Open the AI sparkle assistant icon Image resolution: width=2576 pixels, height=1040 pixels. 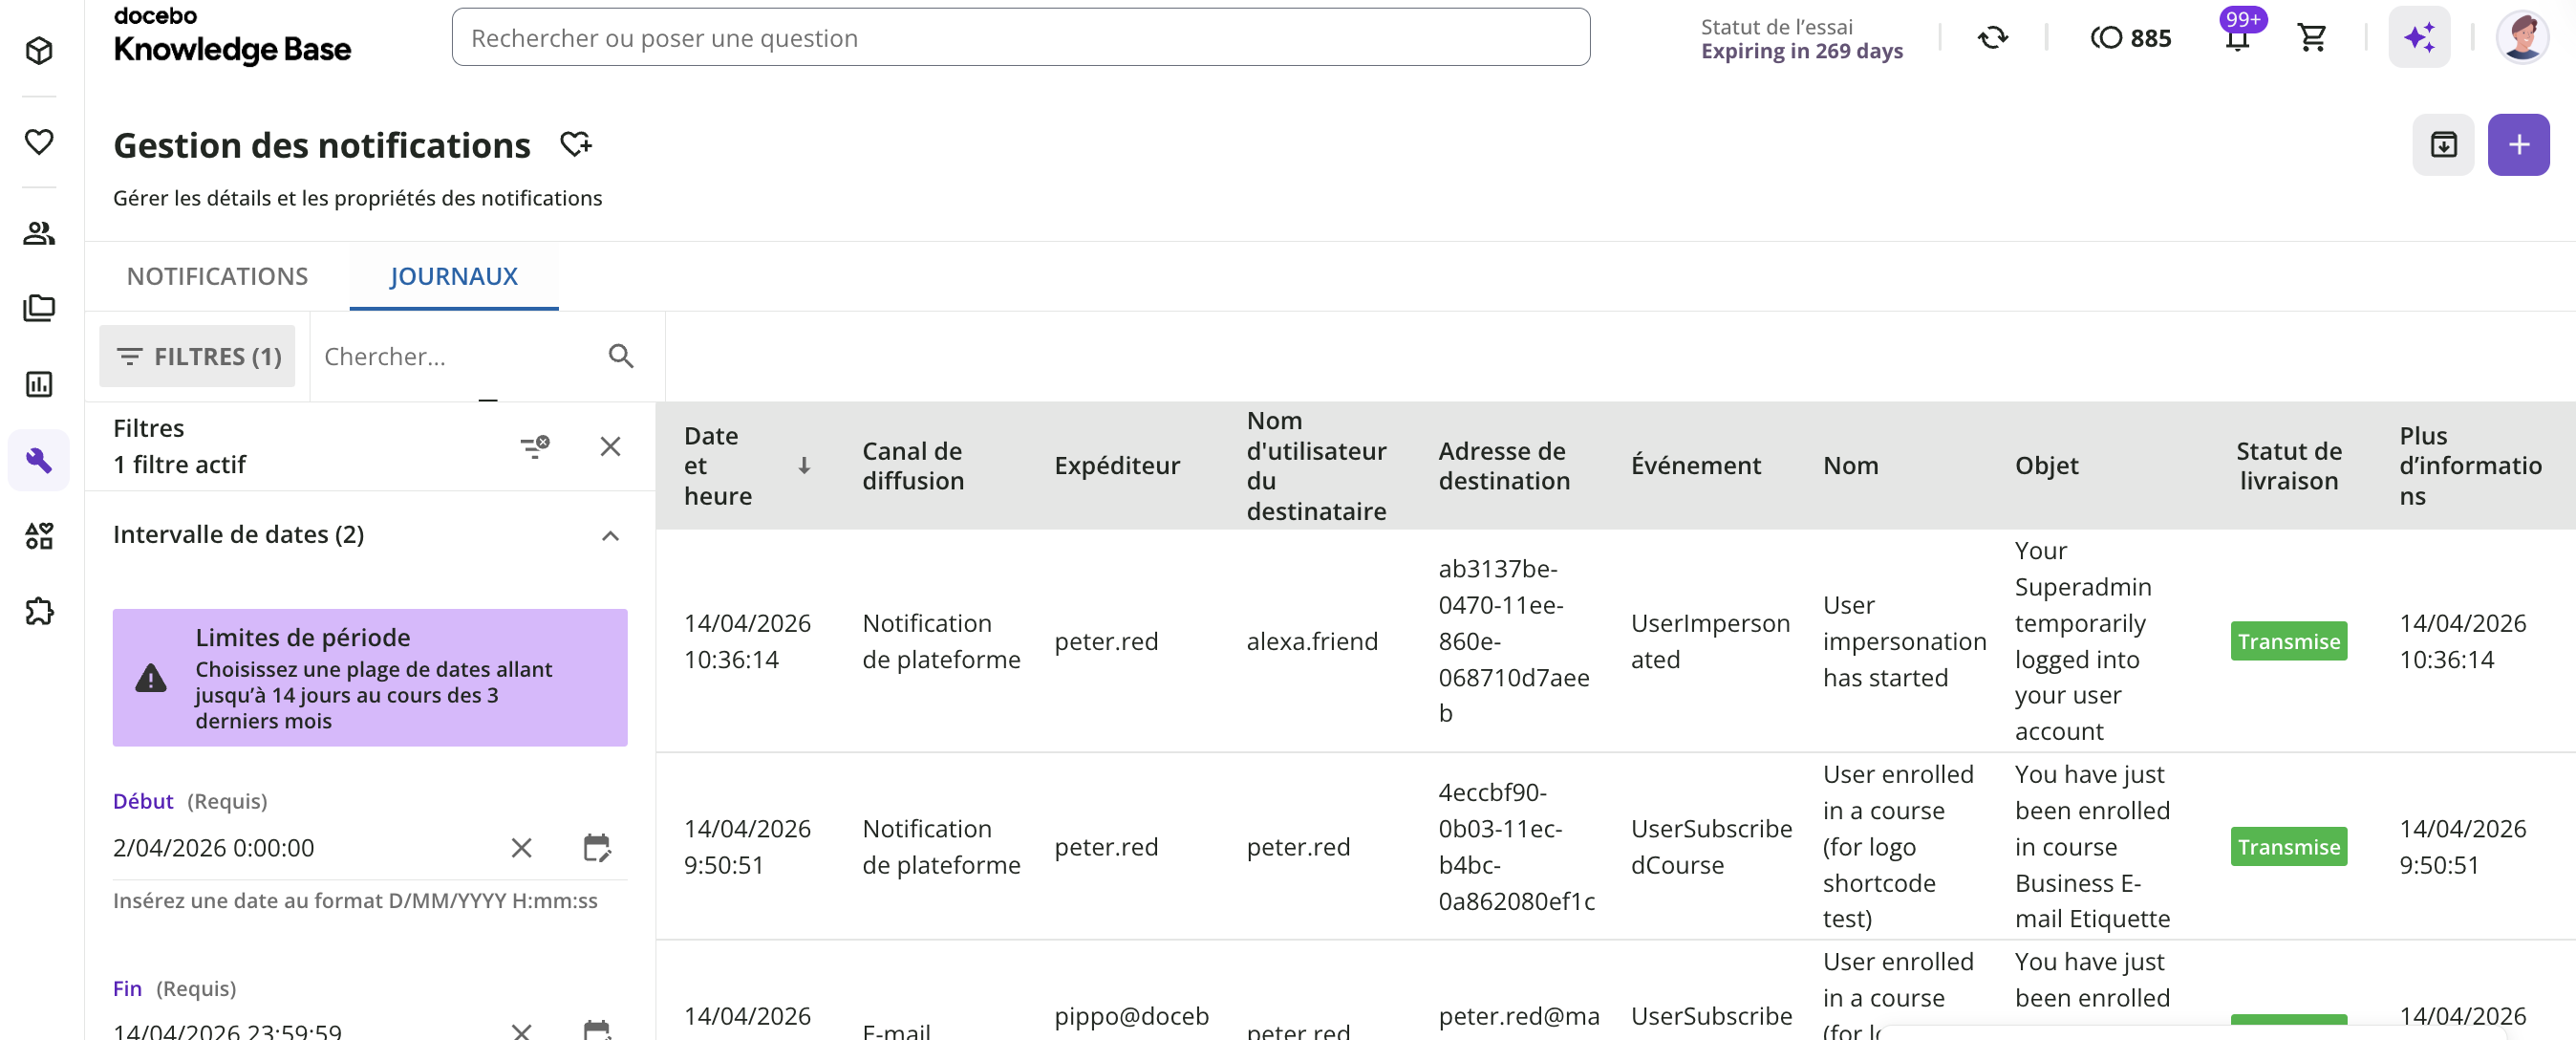pyautogui.click(x=2419, y=38)
